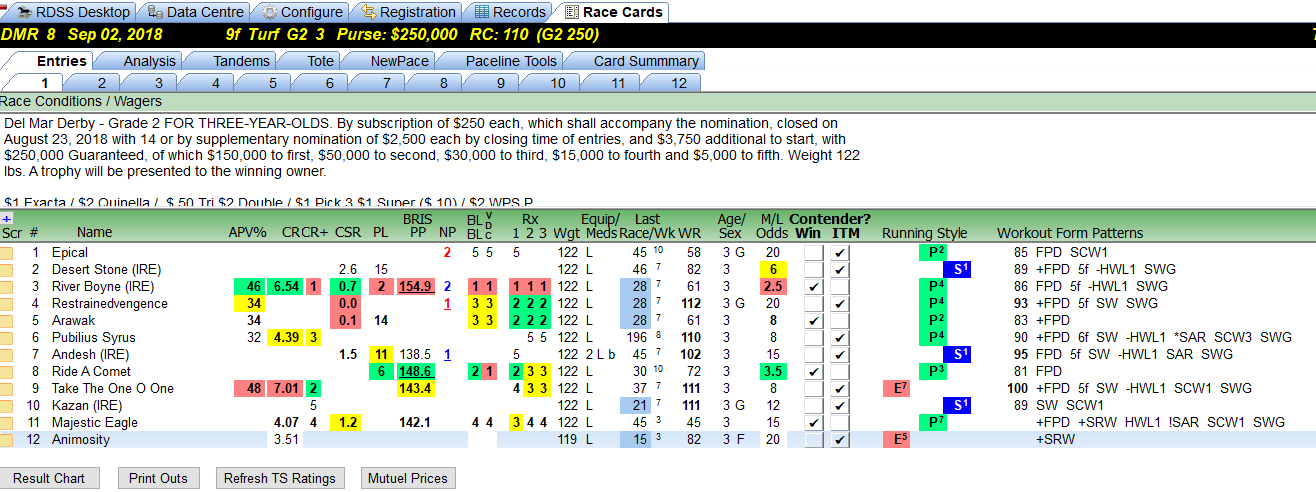Open the Tote sub-tab

pyautogui.click(x=320, y=61)
